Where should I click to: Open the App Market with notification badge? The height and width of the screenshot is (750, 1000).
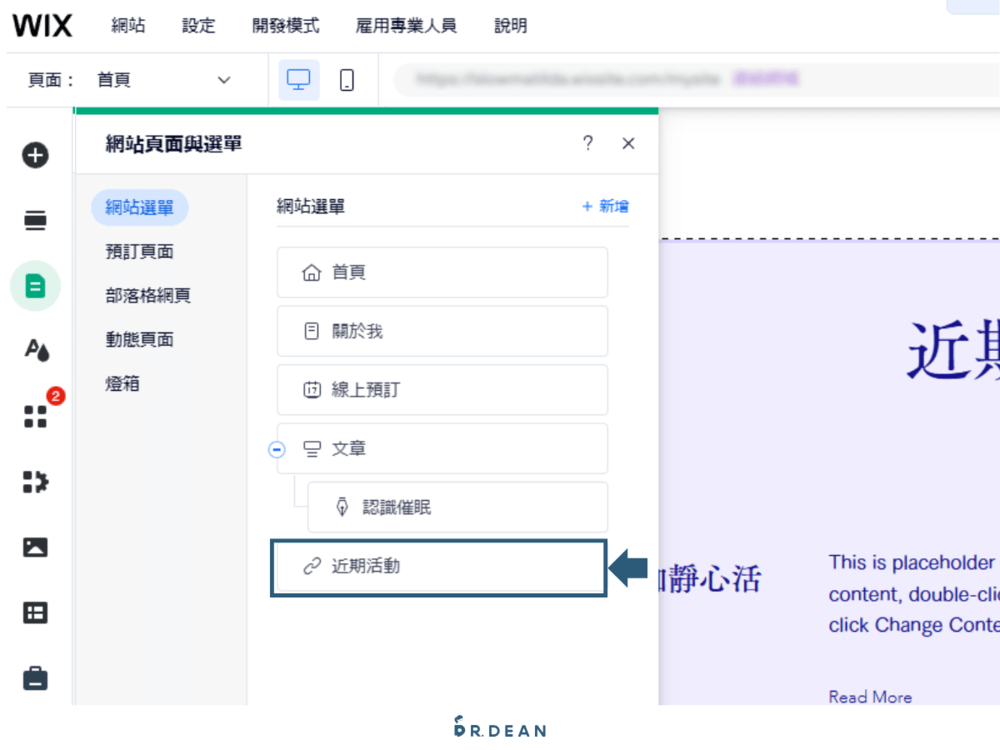(x=35, y=416)
